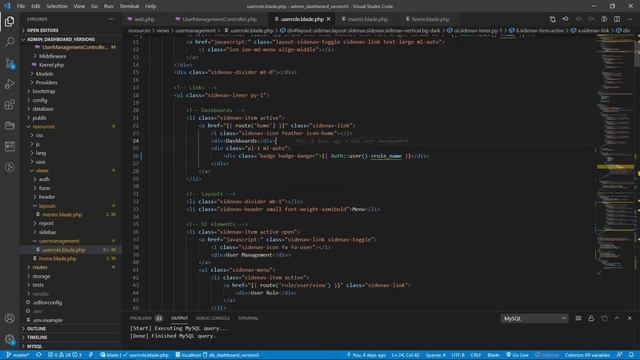Click the split editor icon
The height and width of the screenshot is (360, 640).
[x=617, y=19]
